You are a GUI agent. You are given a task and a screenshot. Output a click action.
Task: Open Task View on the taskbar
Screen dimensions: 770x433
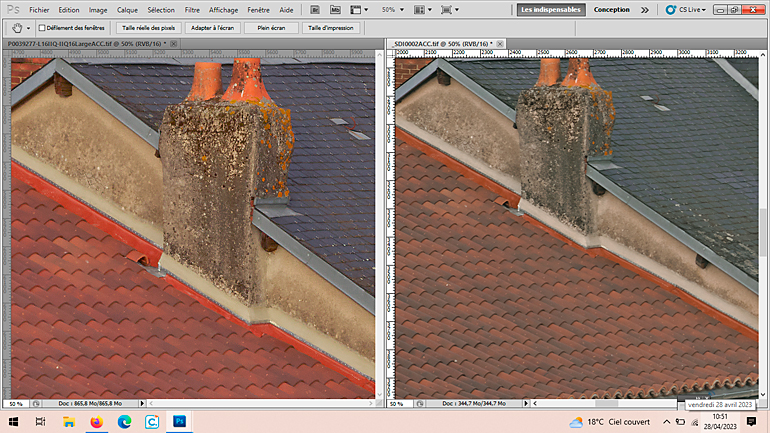40,422
